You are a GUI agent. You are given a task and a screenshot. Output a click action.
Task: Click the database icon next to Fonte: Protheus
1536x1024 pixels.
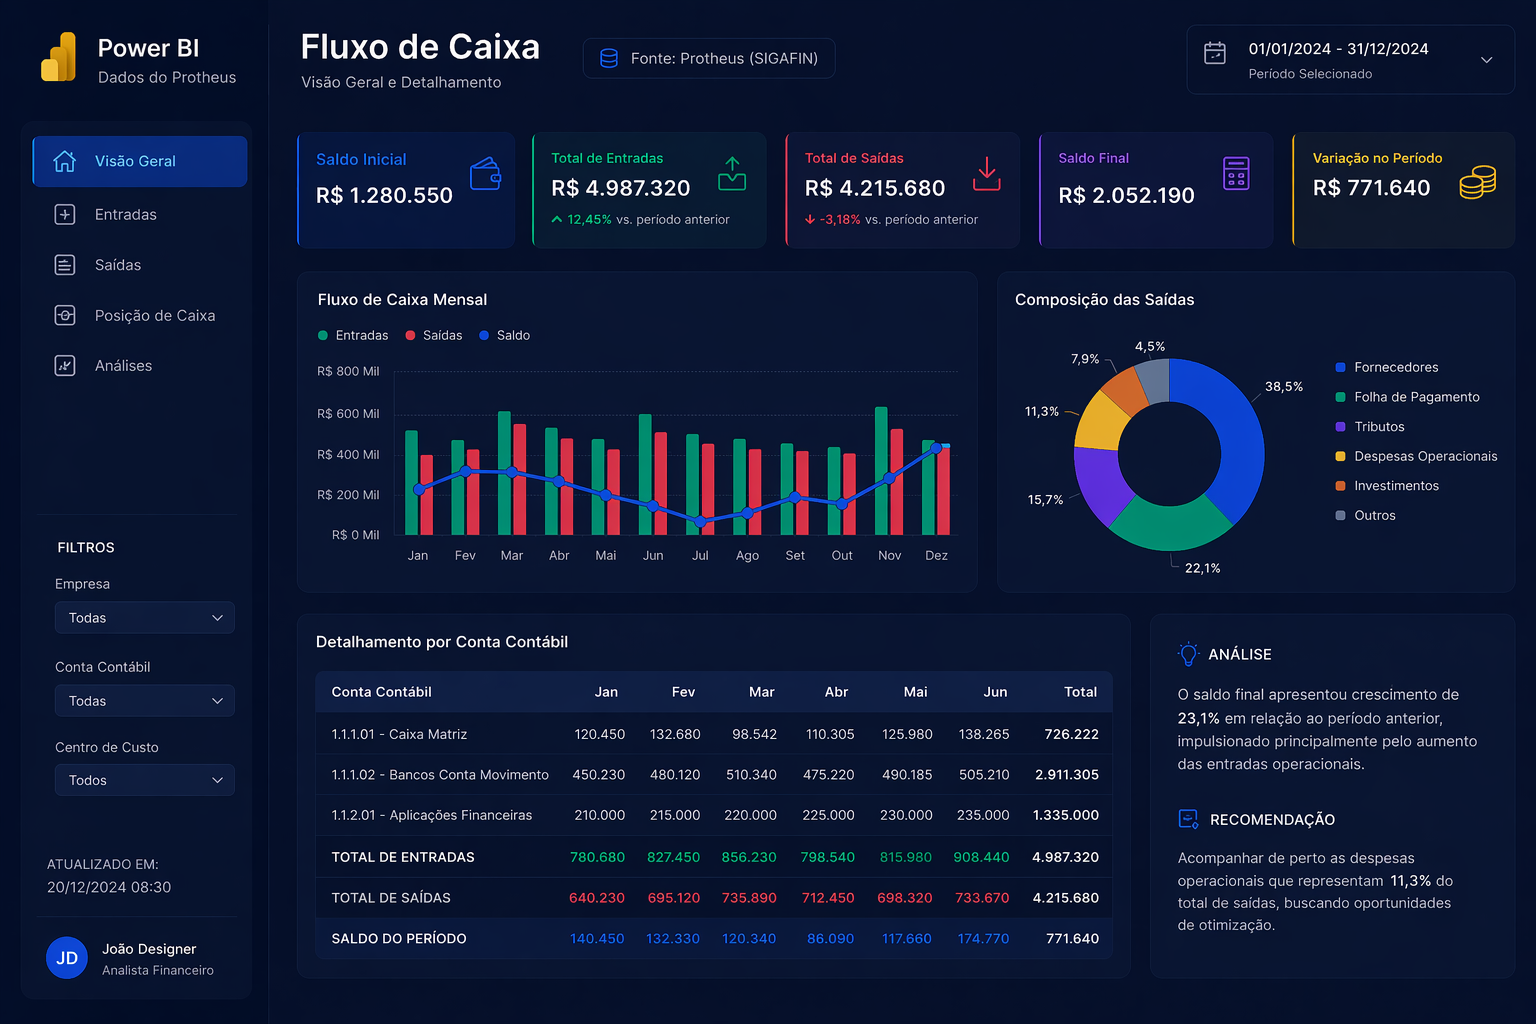pos(608,59)
